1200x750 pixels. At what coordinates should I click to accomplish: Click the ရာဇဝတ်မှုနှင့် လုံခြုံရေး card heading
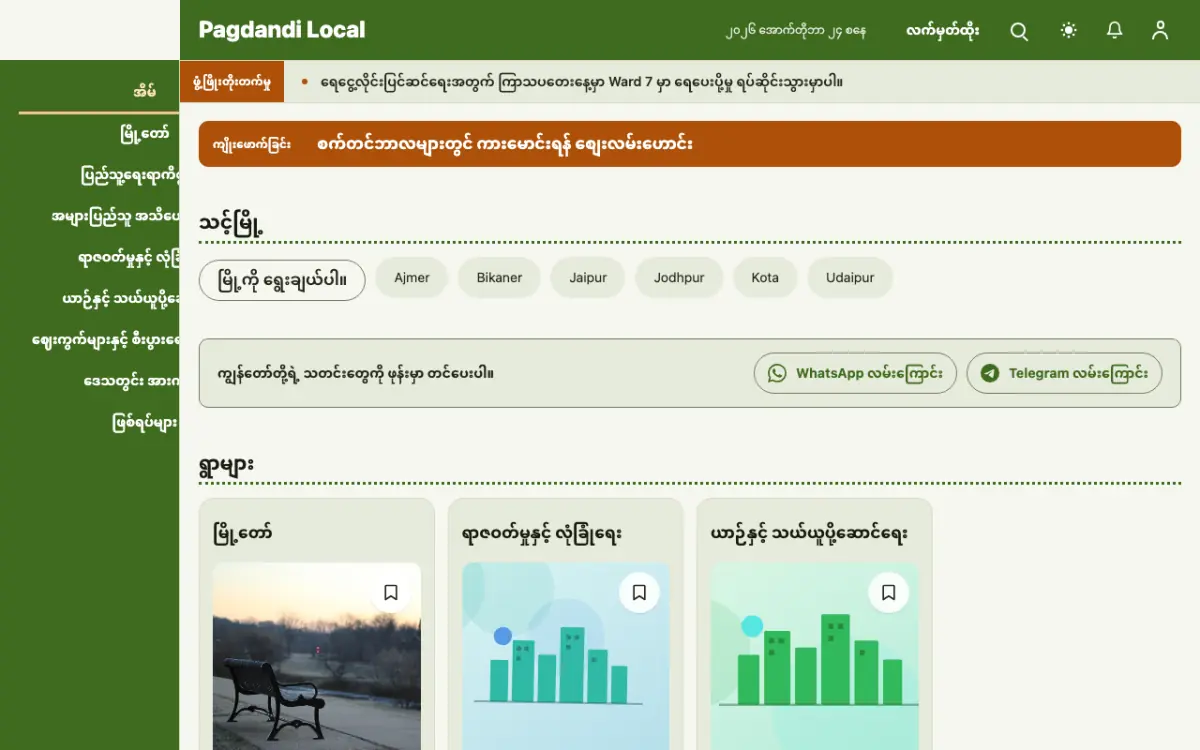(541, 534)
